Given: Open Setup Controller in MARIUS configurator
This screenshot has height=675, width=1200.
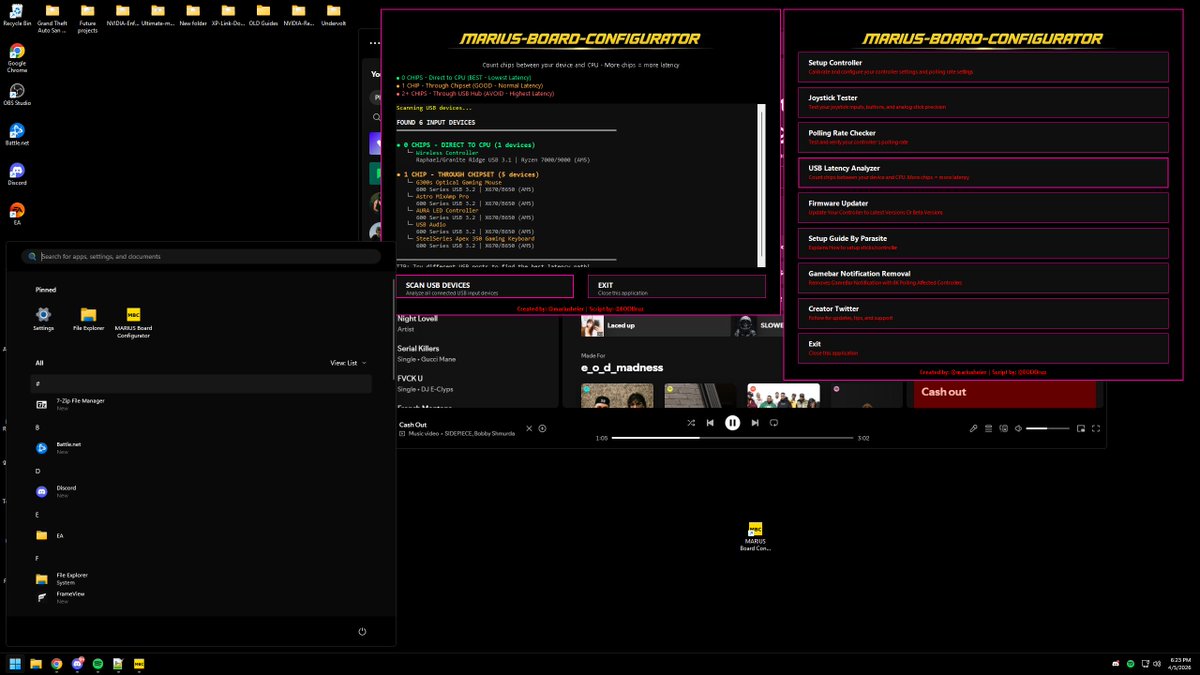Looking at the screenshot, I should coord(983,67).
